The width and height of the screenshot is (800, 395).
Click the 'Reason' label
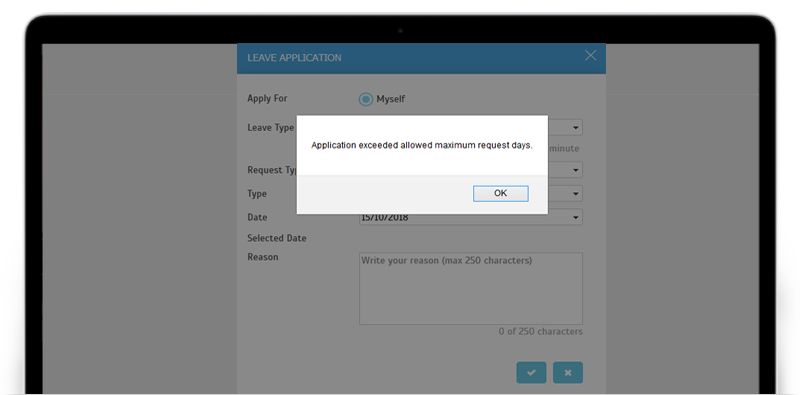[x=263, y=257]
